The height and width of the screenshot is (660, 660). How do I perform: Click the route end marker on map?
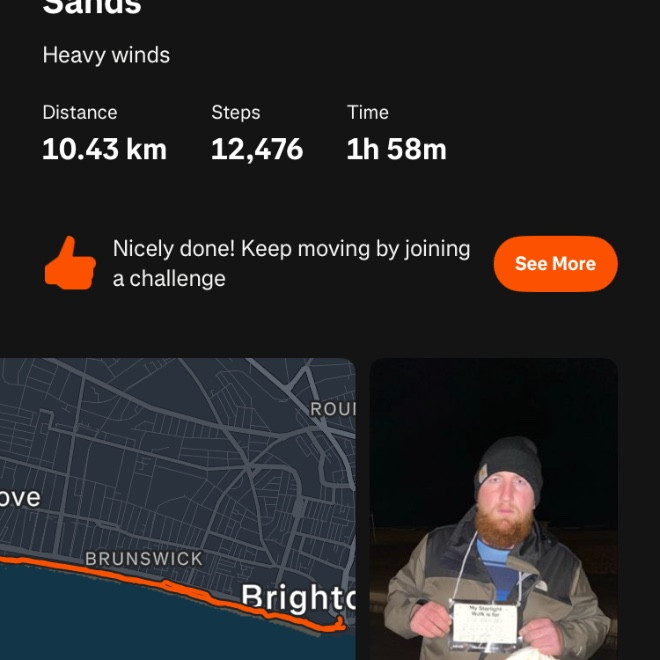340,623
